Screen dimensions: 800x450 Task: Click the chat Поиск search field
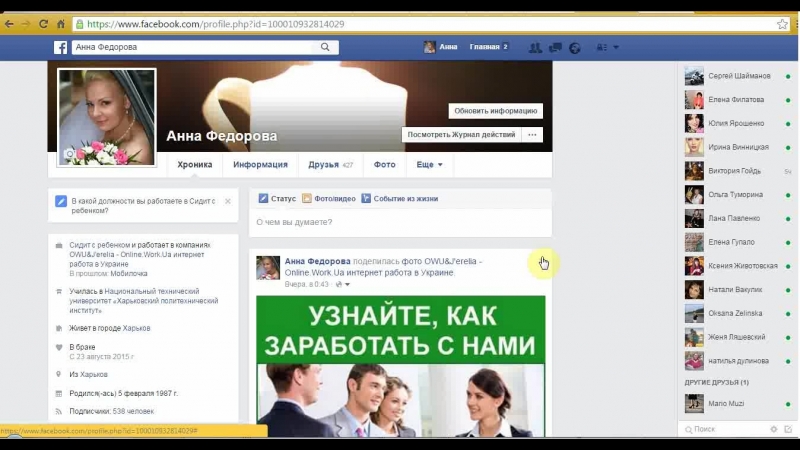click(x=724, y=429)
